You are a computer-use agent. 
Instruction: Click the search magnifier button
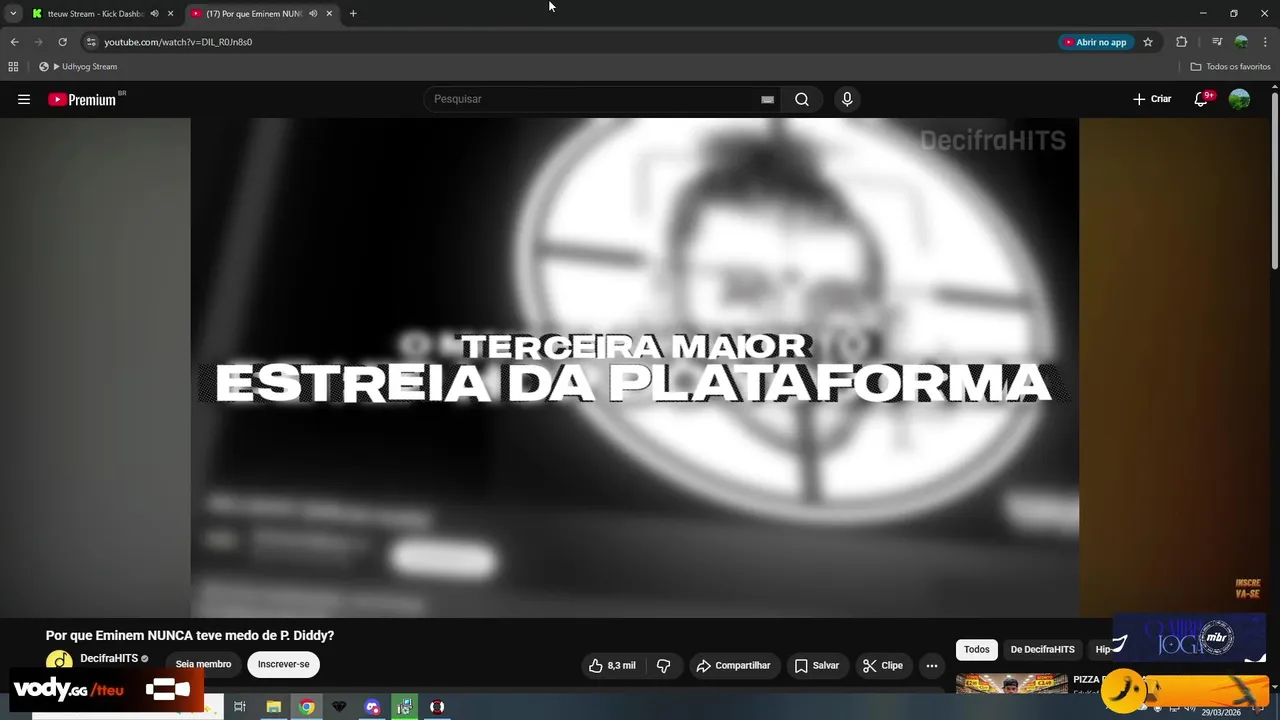pyautogui.click(x=802, y=99)
